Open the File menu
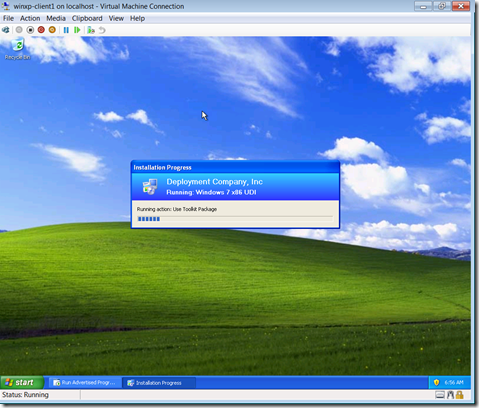This screenshot has width=479, height=408. coord(8,18)
